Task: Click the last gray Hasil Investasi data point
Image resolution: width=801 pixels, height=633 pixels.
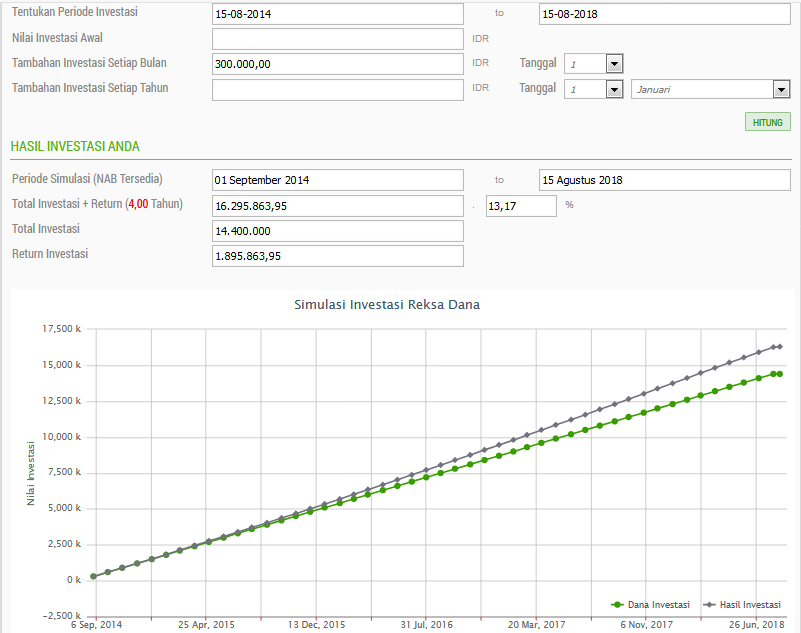Action: pos(779,347)
